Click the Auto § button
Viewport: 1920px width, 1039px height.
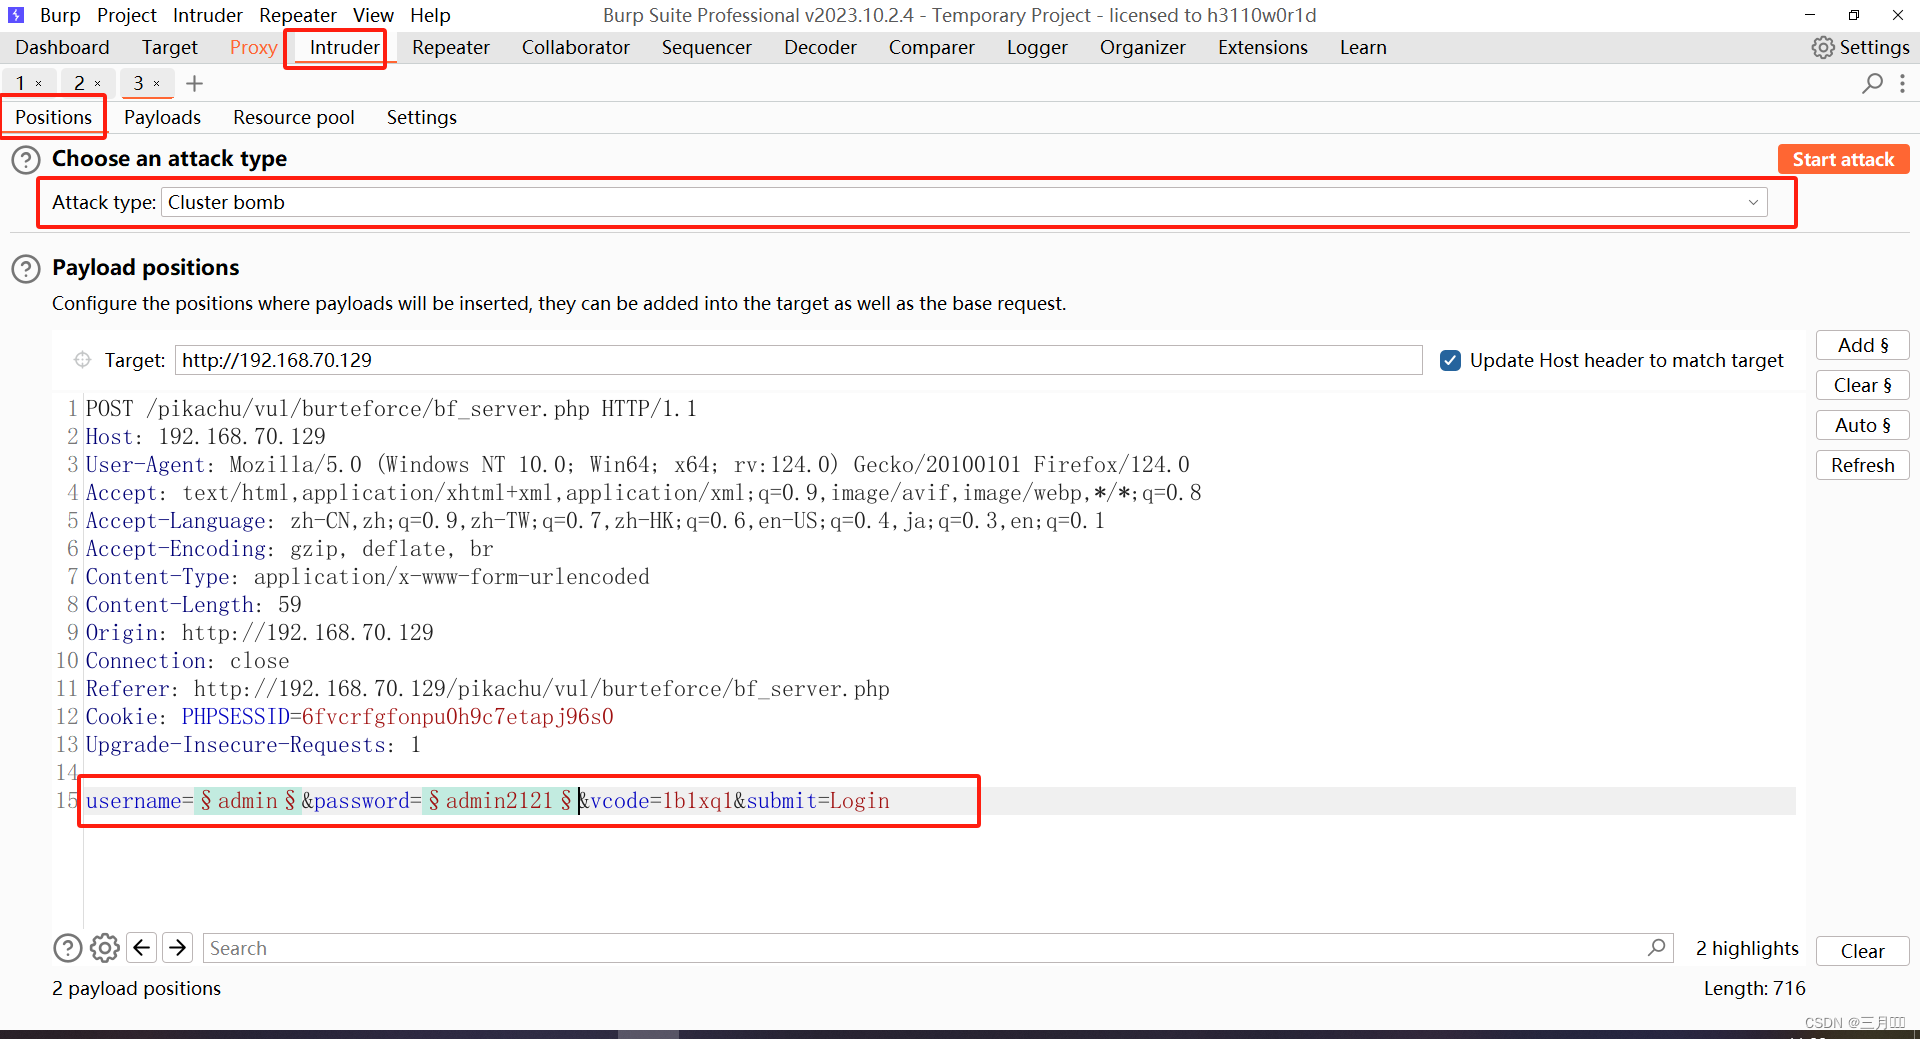(x=1863, y=425)
